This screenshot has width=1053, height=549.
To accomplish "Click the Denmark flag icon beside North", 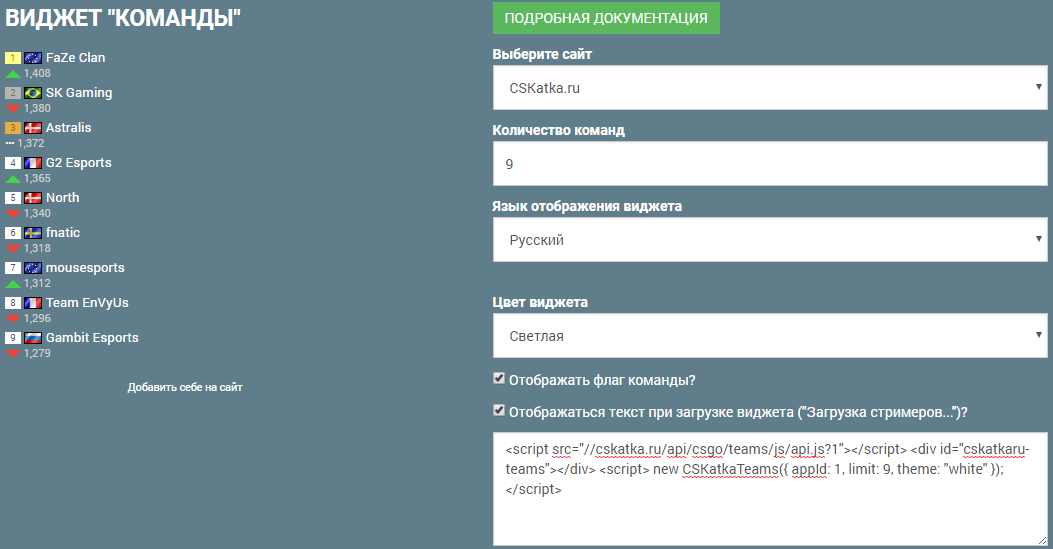I will [x=33, y=198].
